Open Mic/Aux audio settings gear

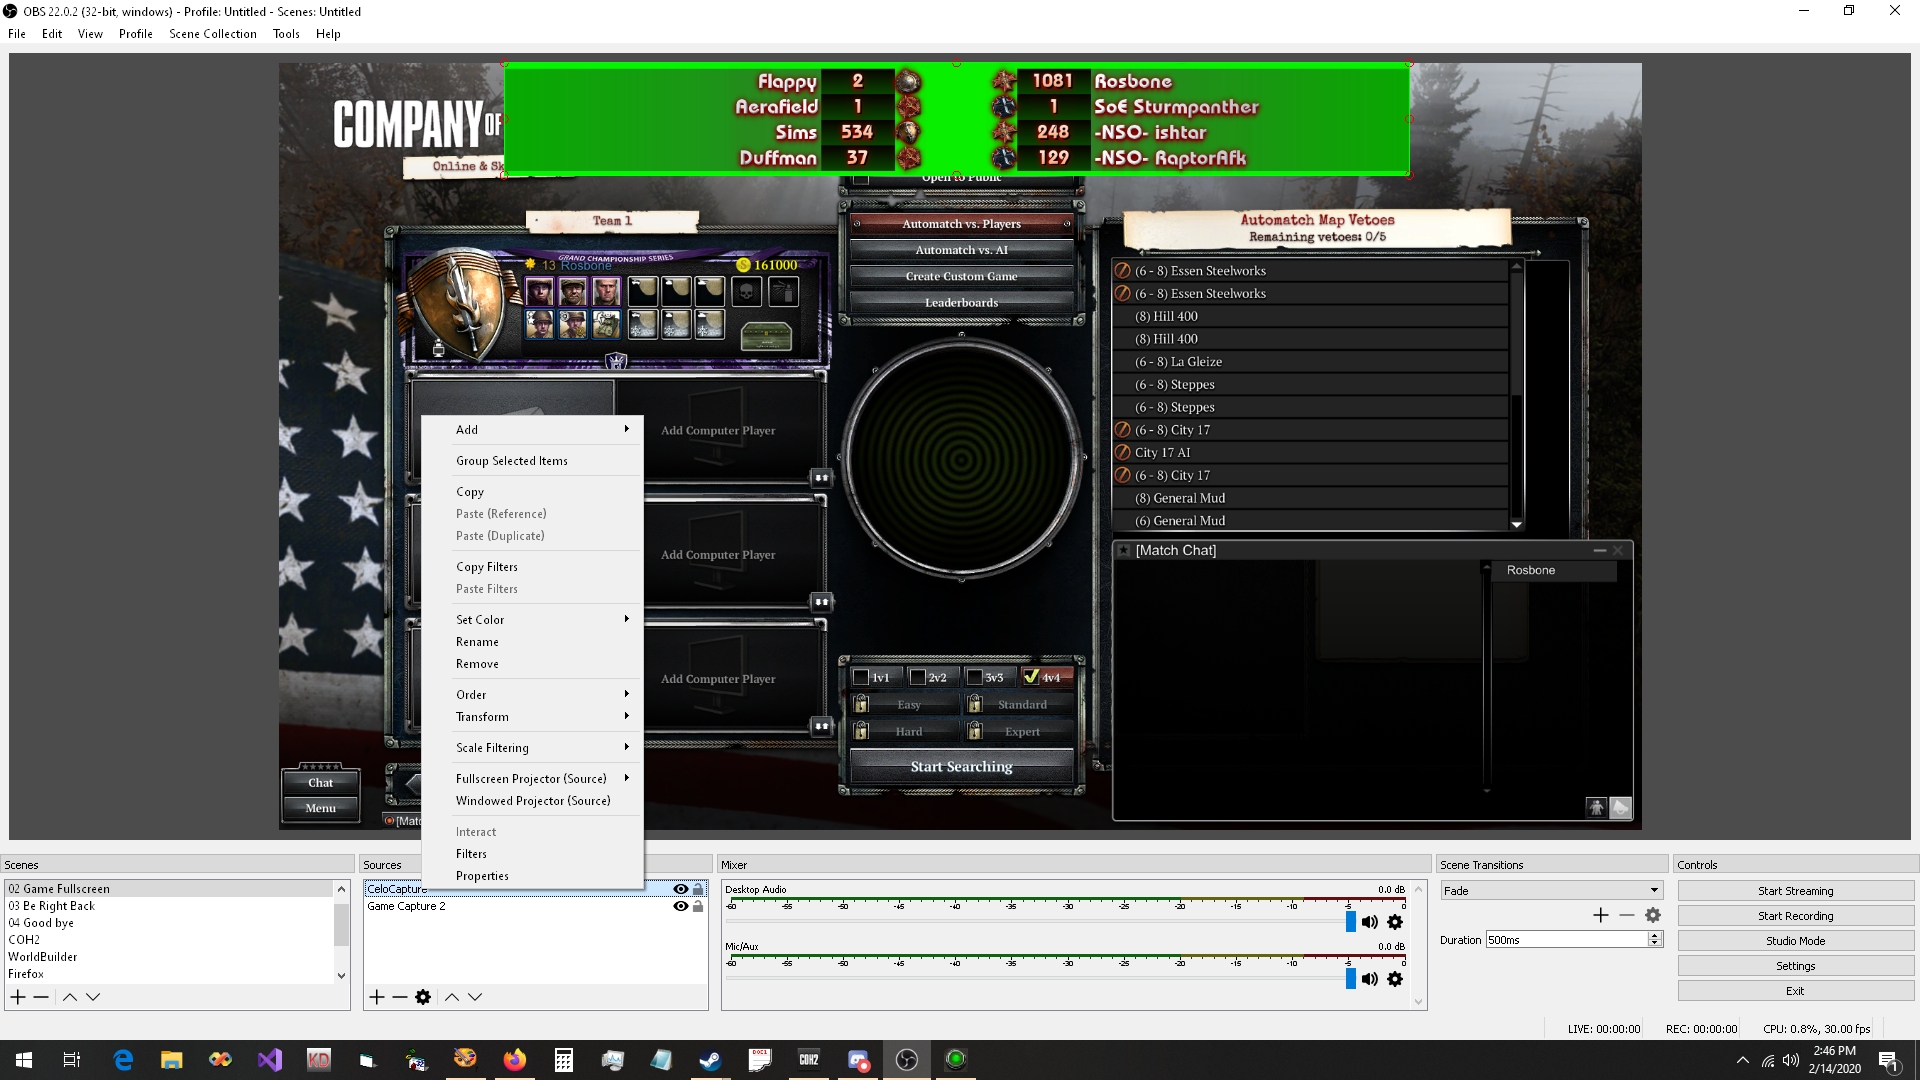tap(1395, 979)
